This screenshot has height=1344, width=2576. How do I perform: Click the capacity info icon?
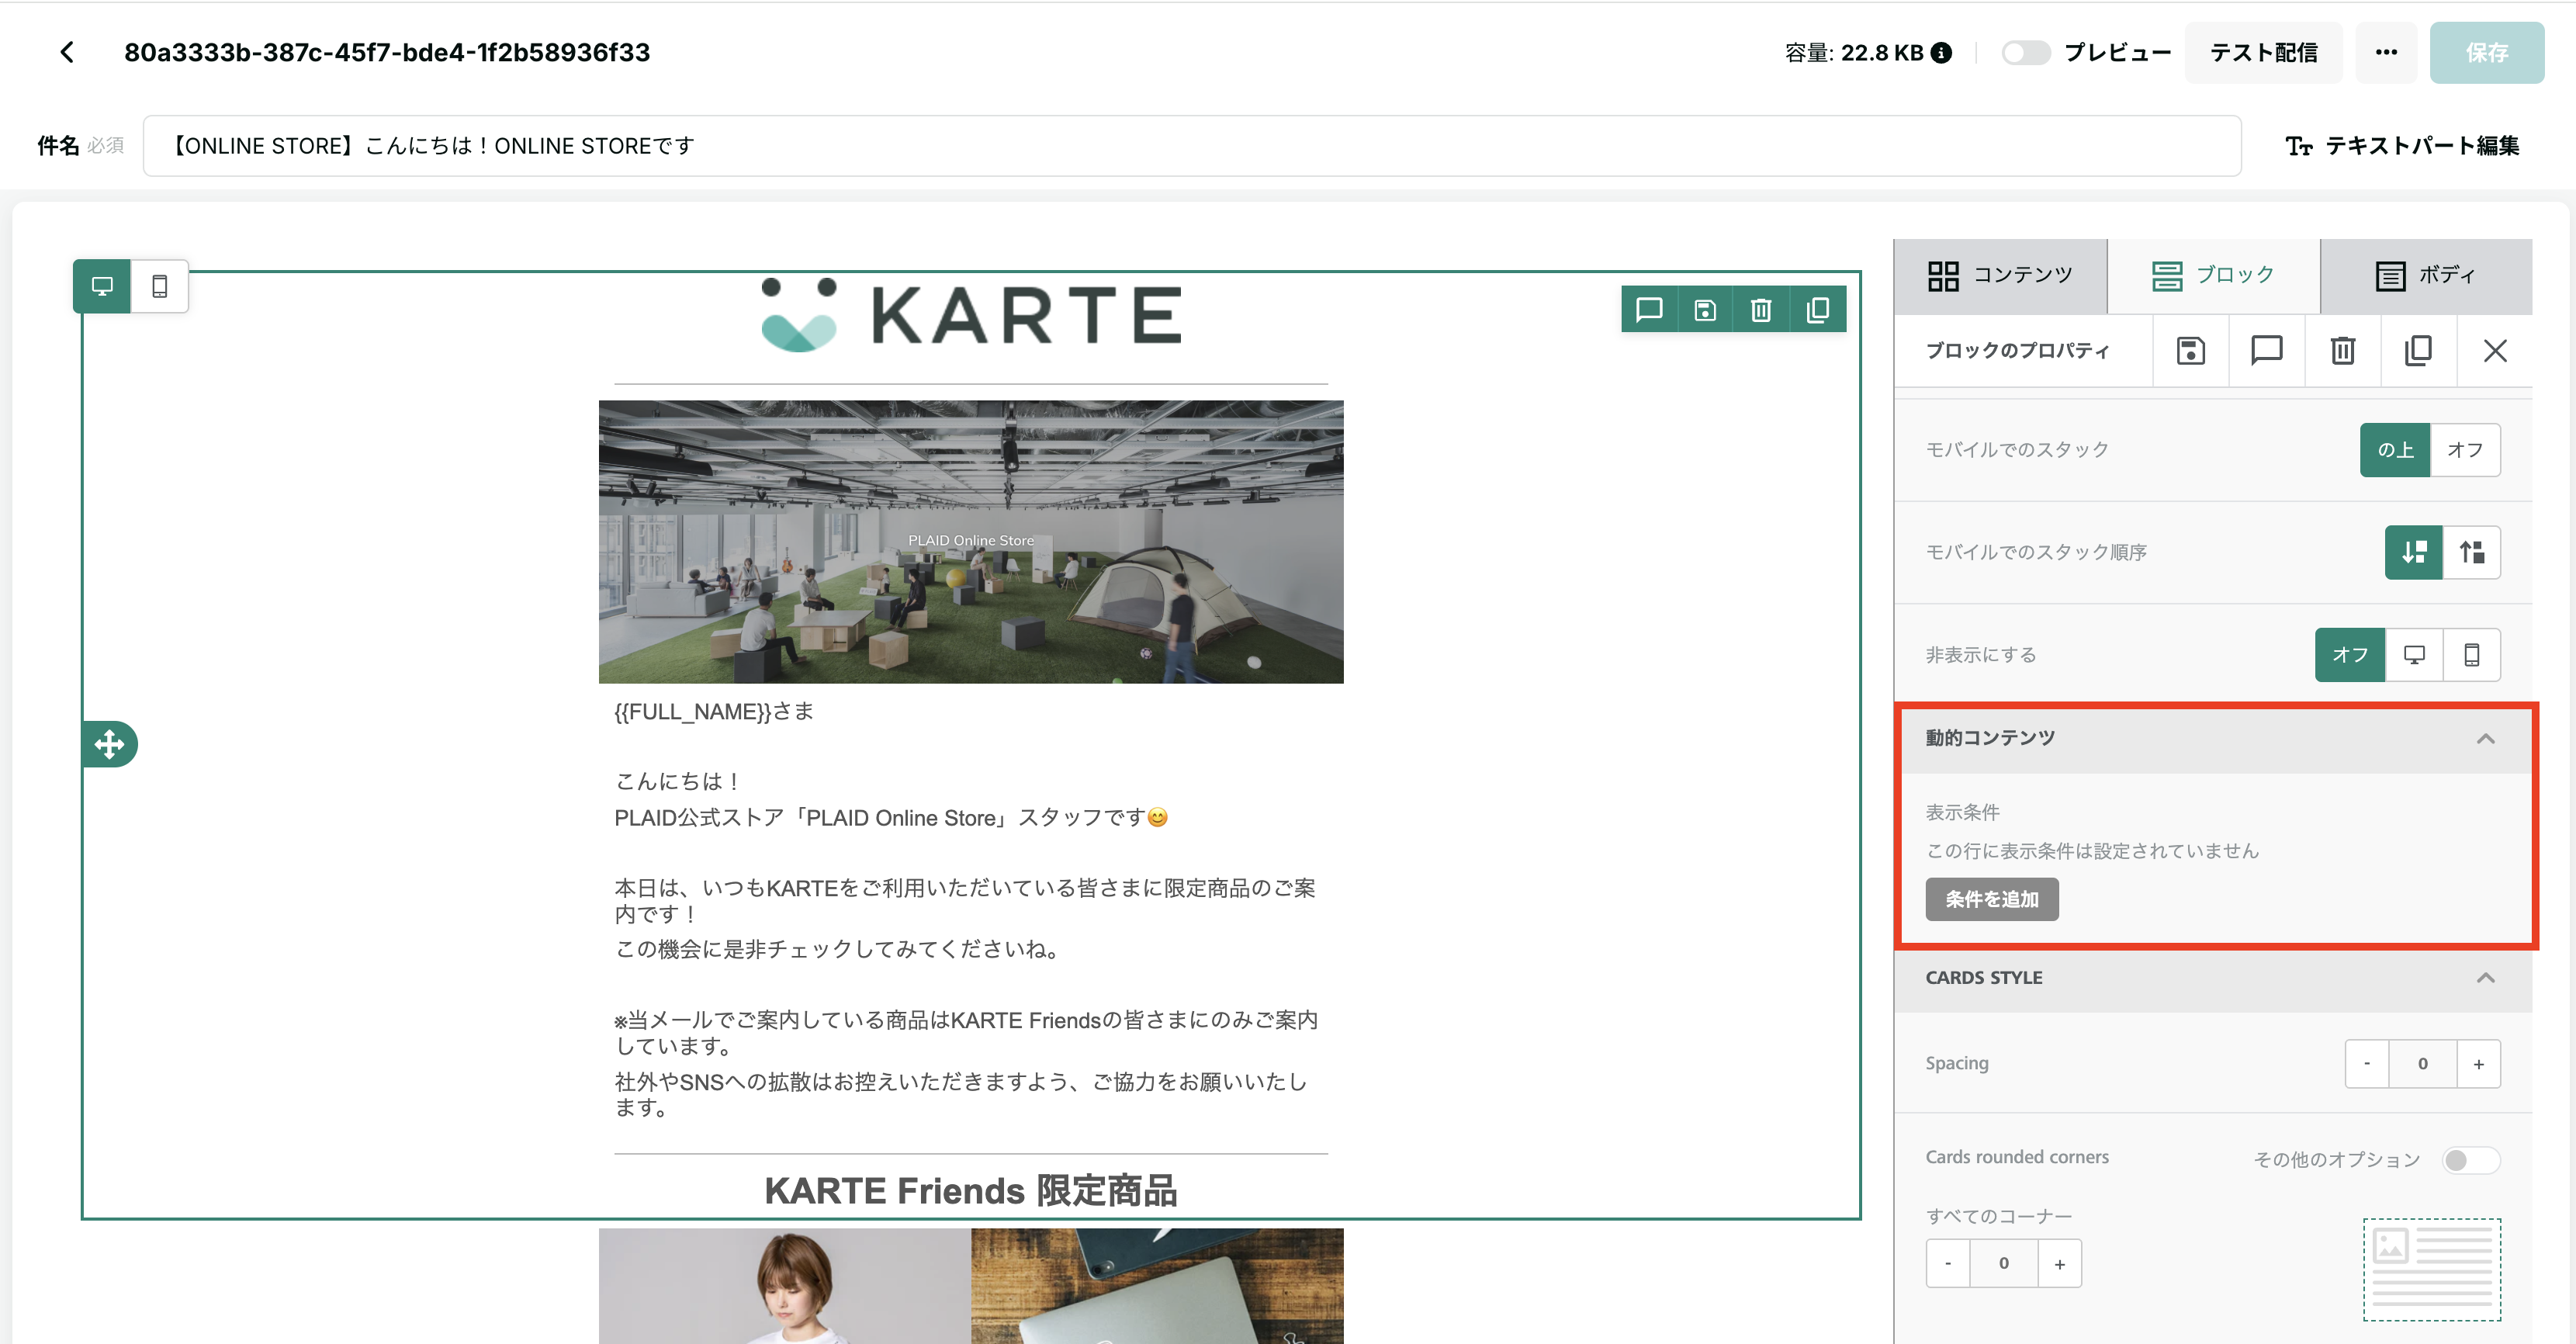click(1941, 53)
